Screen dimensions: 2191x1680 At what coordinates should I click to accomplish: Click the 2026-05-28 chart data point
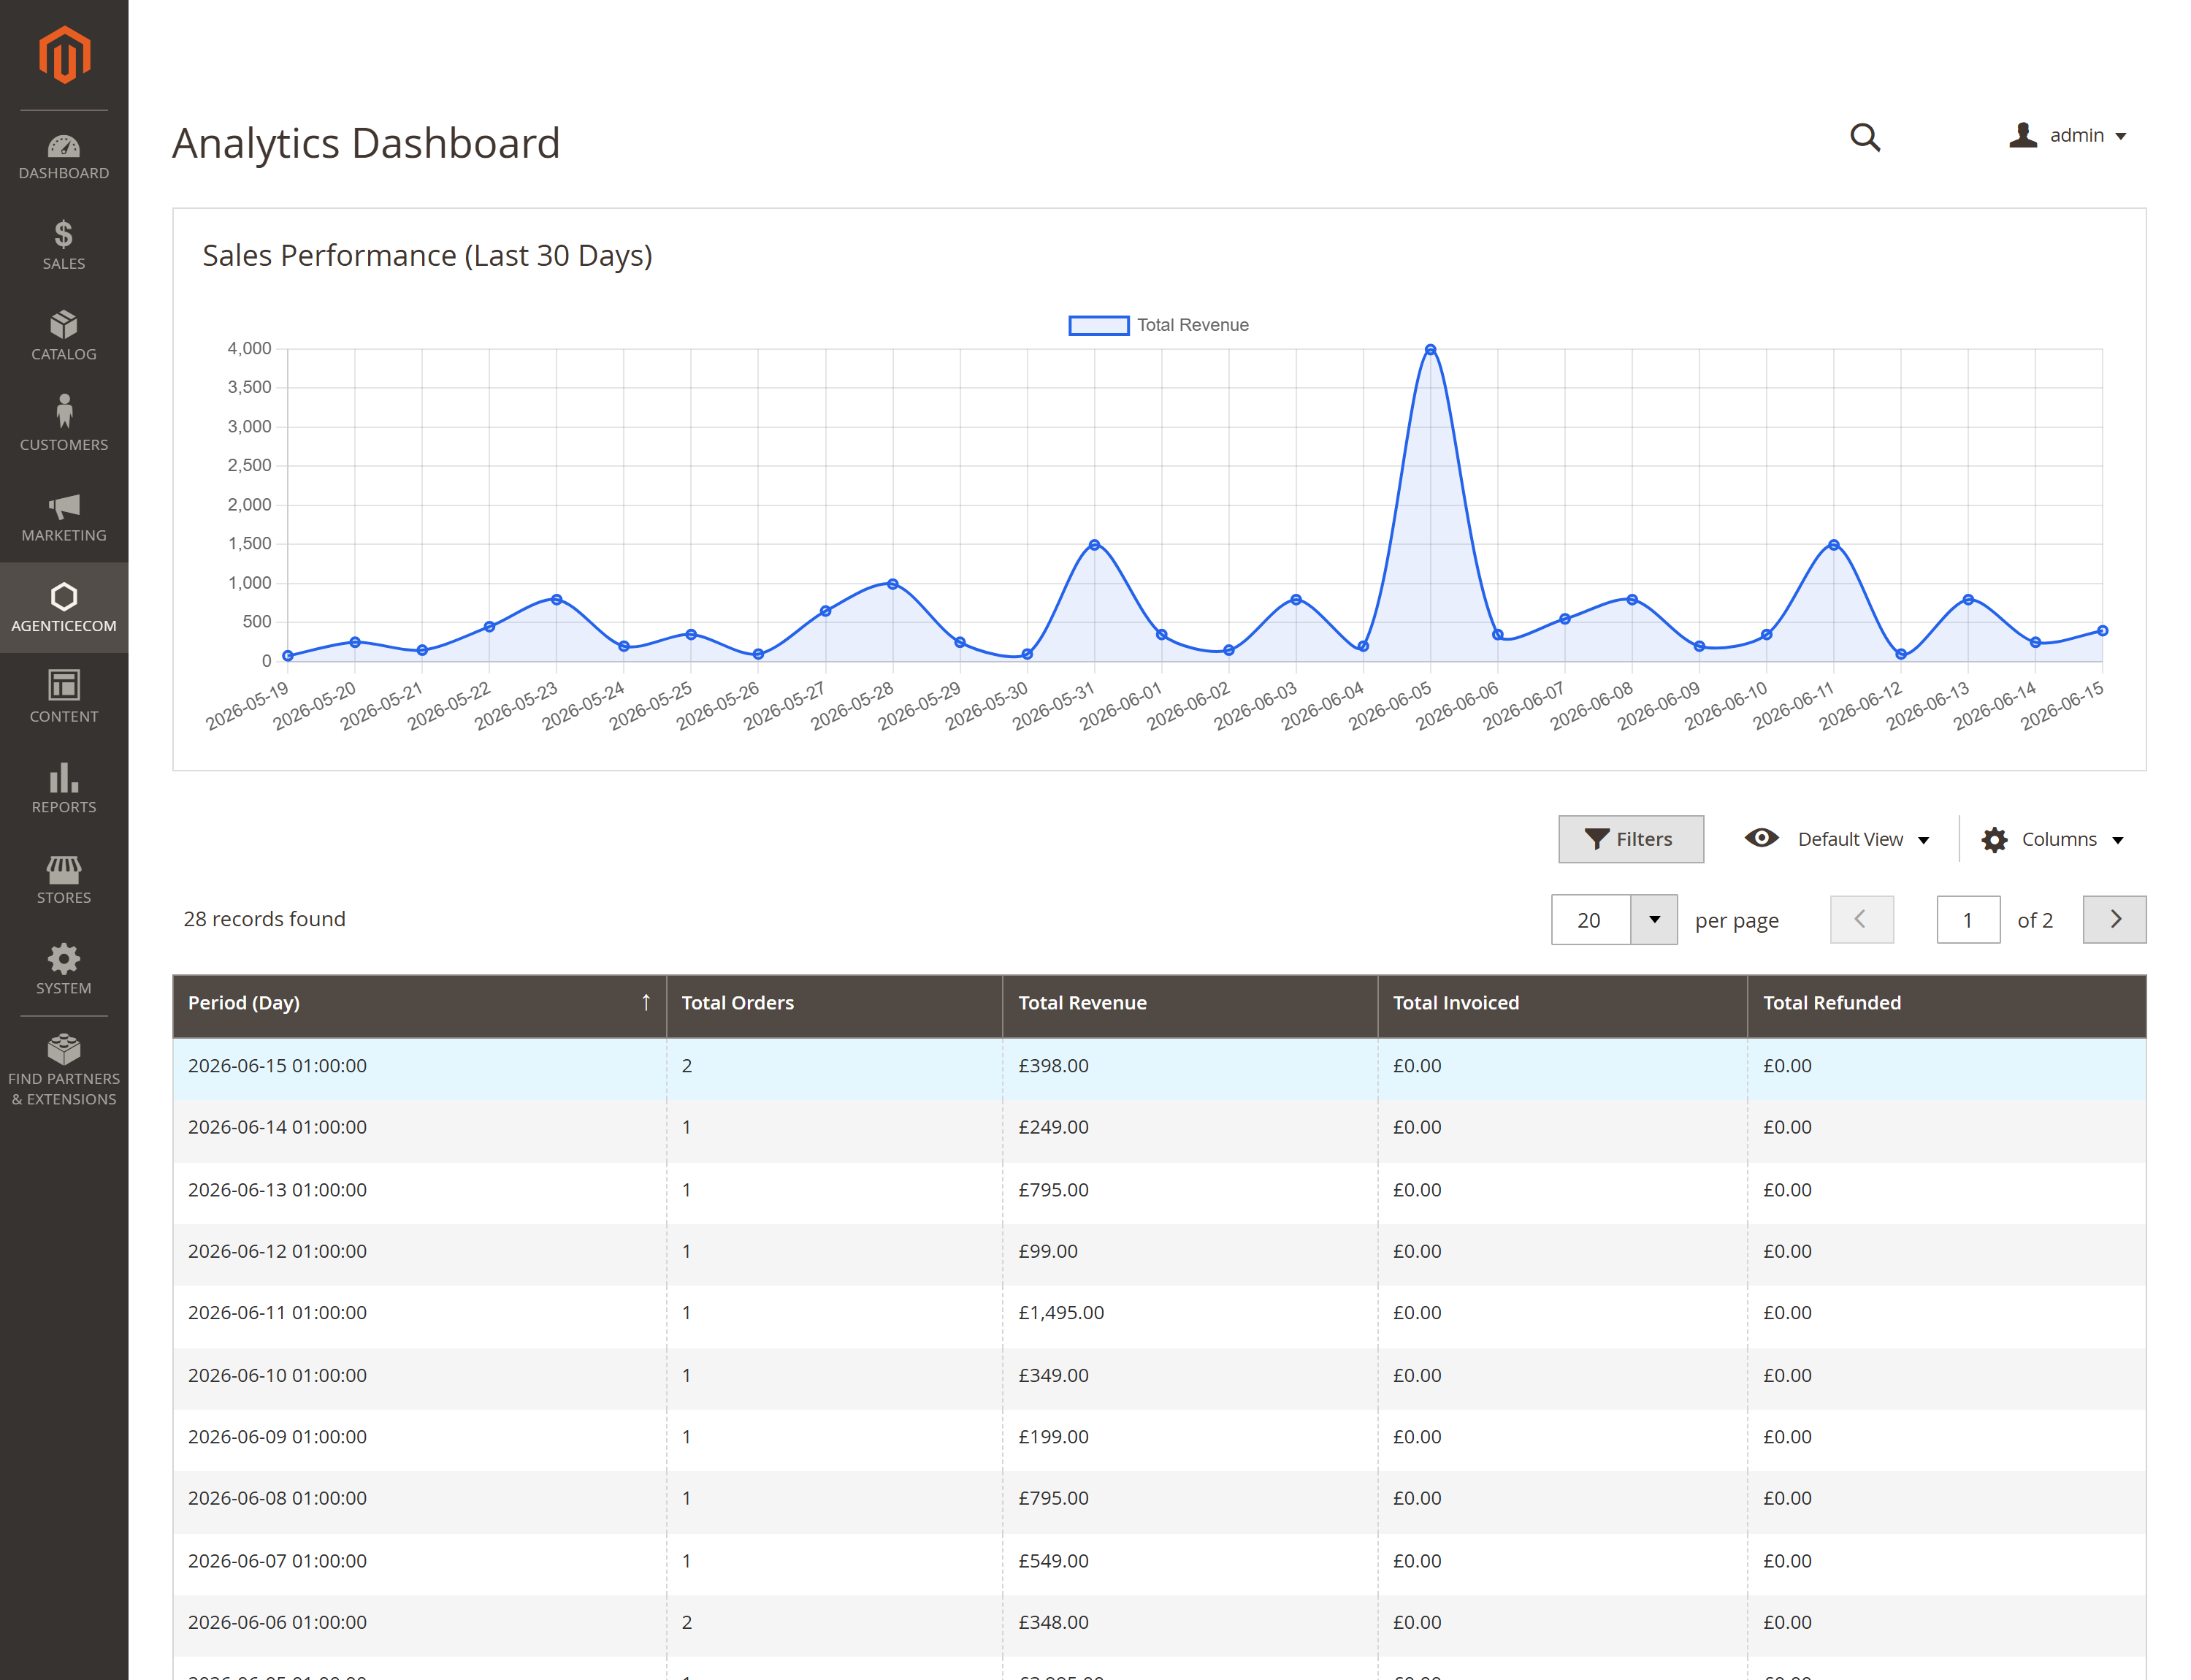pyautogui.click(x=893, y=584)
